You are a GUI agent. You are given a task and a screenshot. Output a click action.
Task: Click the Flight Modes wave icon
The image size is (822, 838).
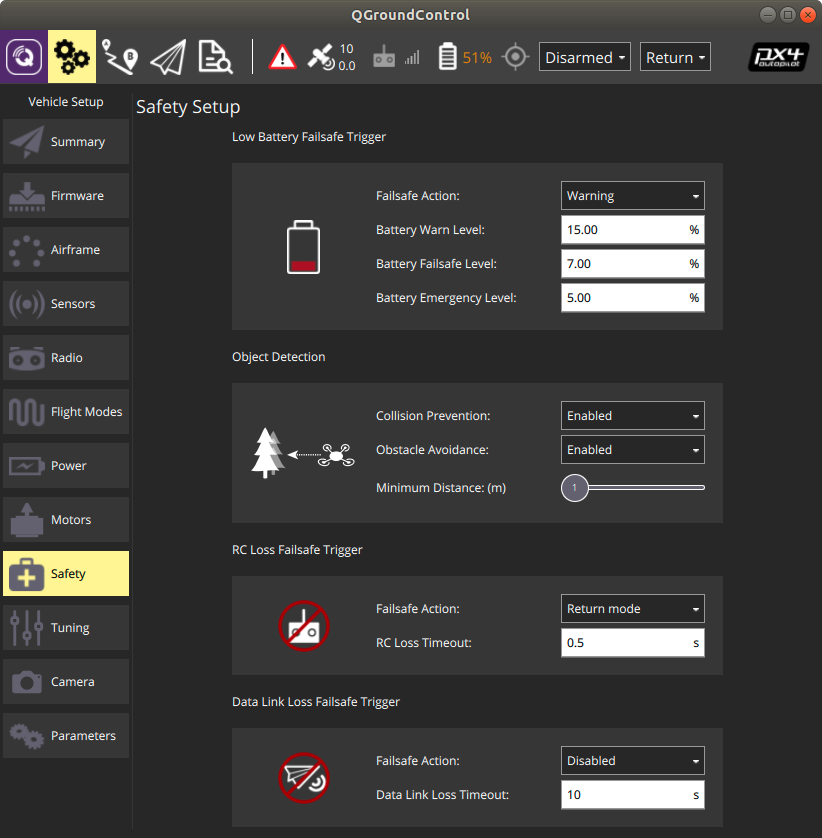click(x=27, y=412)
